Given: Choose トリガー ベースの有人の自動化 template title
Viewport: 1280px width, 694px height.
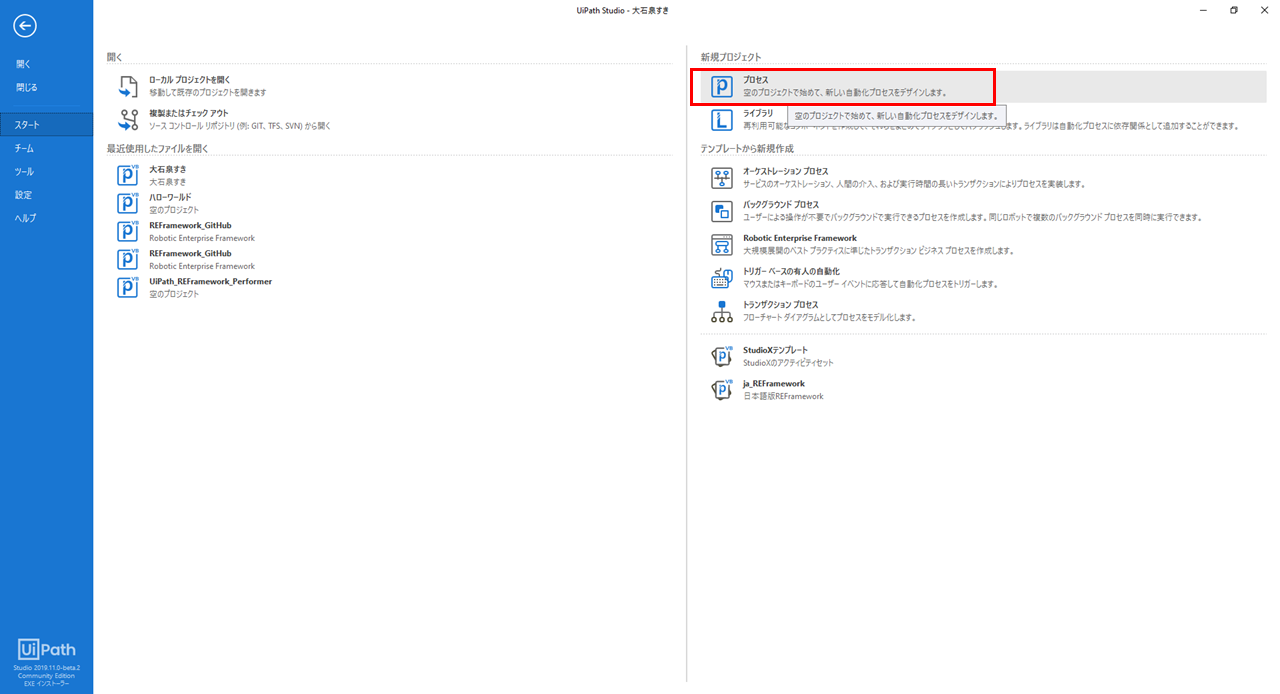Looking at the screenshot, I should pyautogui.click(x=791, y=271).
